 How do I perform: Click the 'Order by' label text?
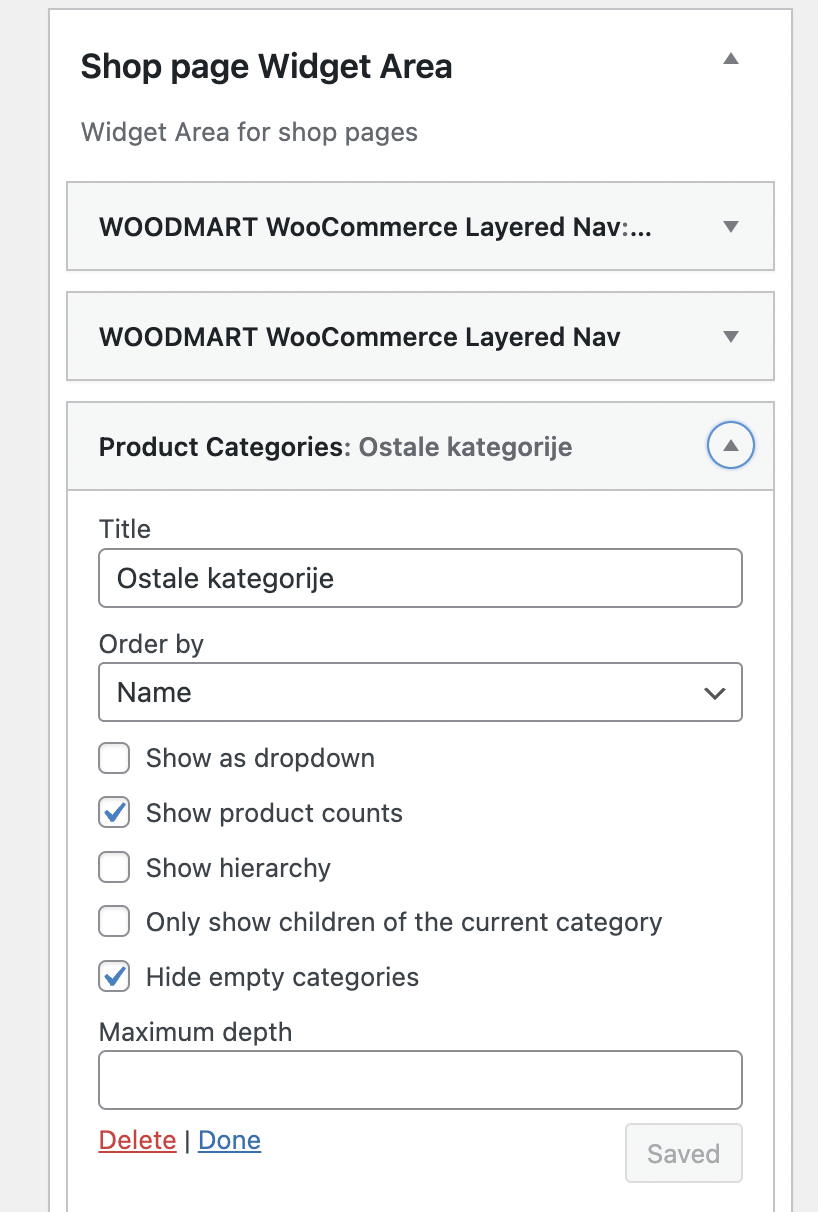(151, 644)
